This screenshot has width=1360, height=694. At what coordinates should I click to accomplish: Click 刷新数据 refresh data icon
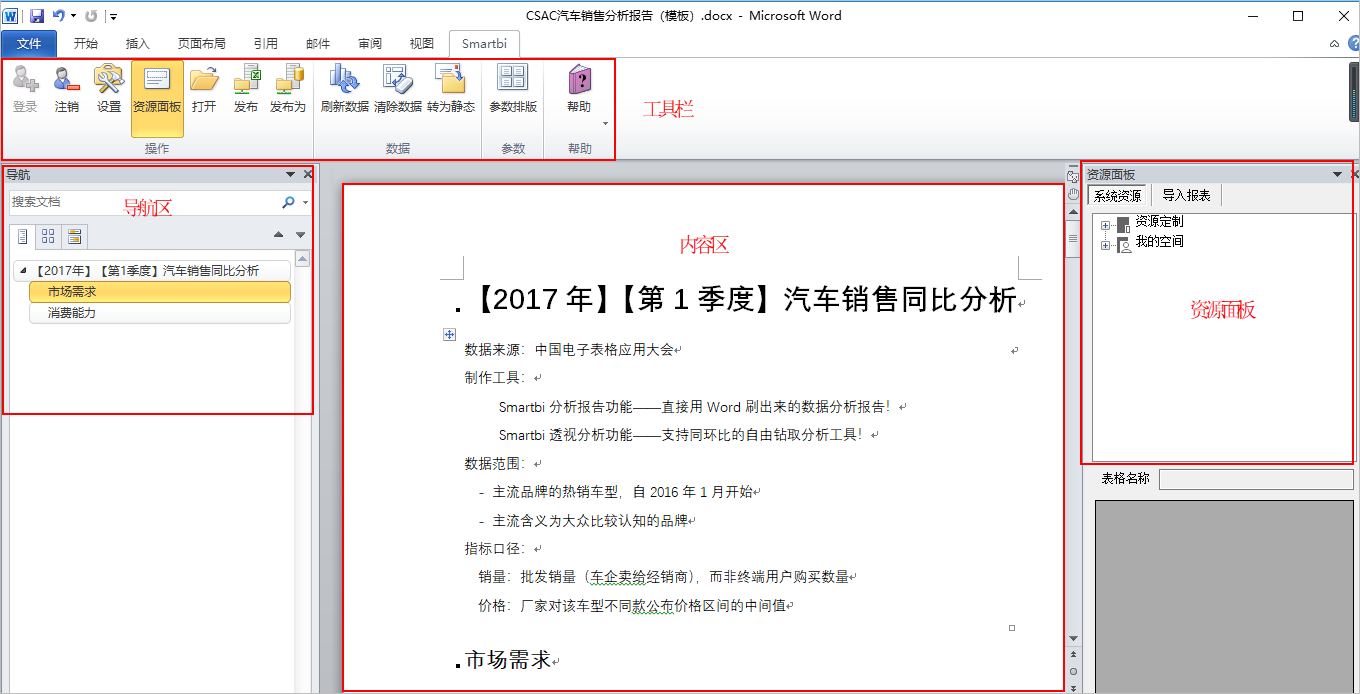[x=345, y=80]
